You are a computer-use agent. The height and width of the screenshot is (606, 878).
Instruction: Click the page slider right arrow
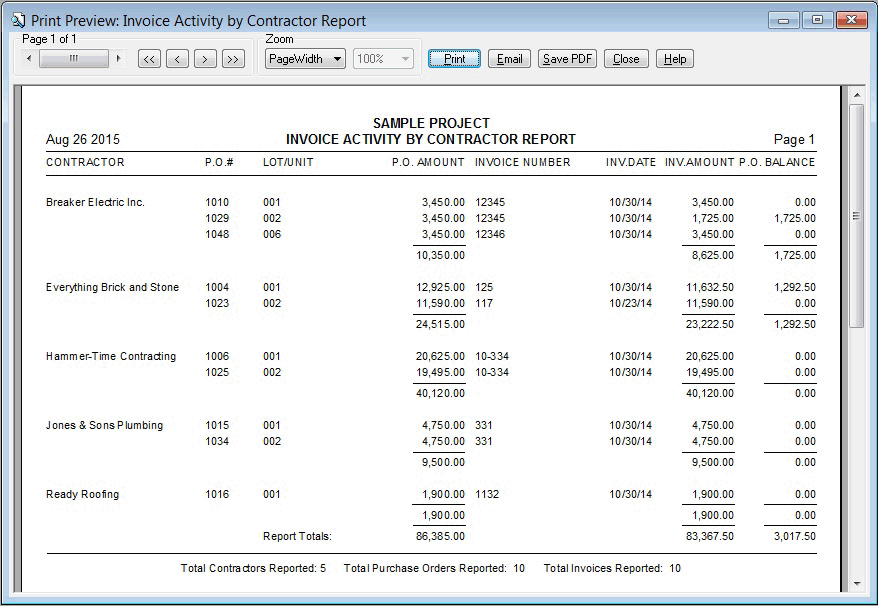point(118,58)
